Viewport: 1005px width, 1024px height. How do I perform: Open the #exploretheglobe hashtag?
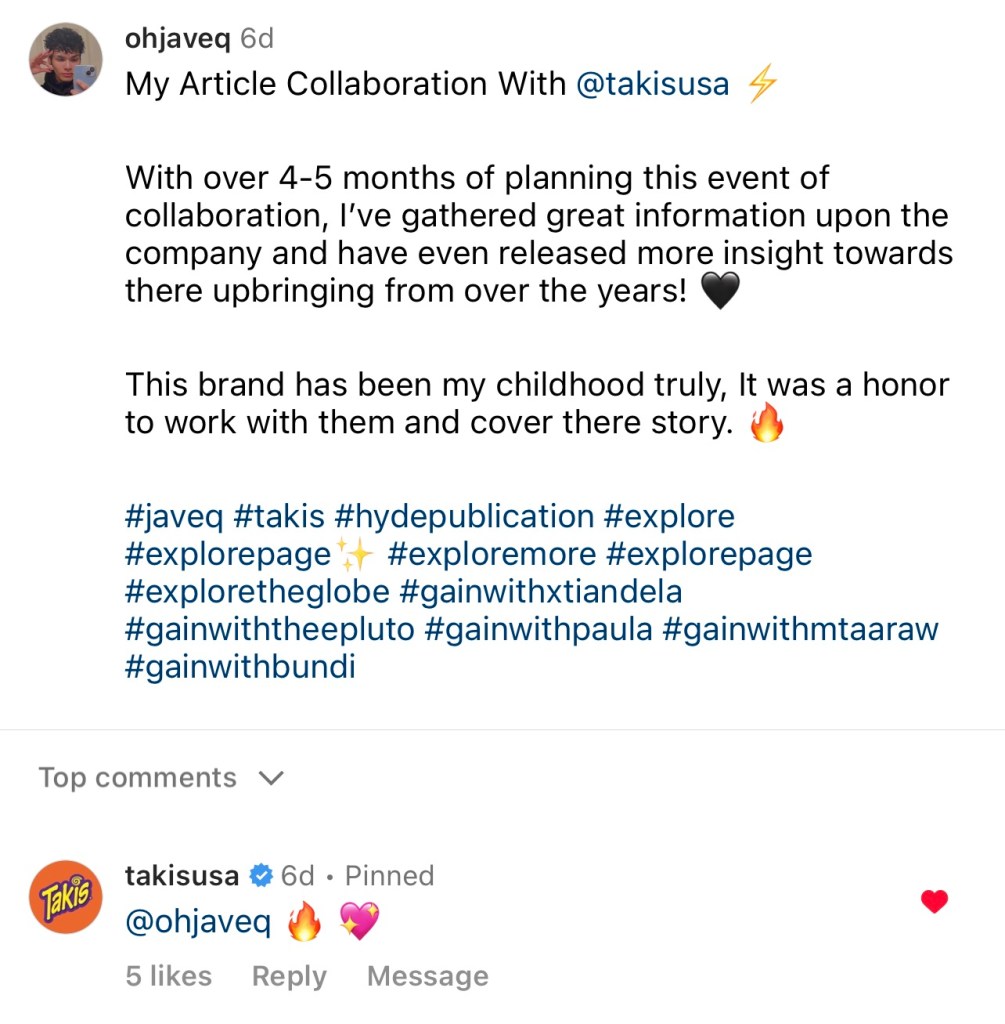pos(257,591)
